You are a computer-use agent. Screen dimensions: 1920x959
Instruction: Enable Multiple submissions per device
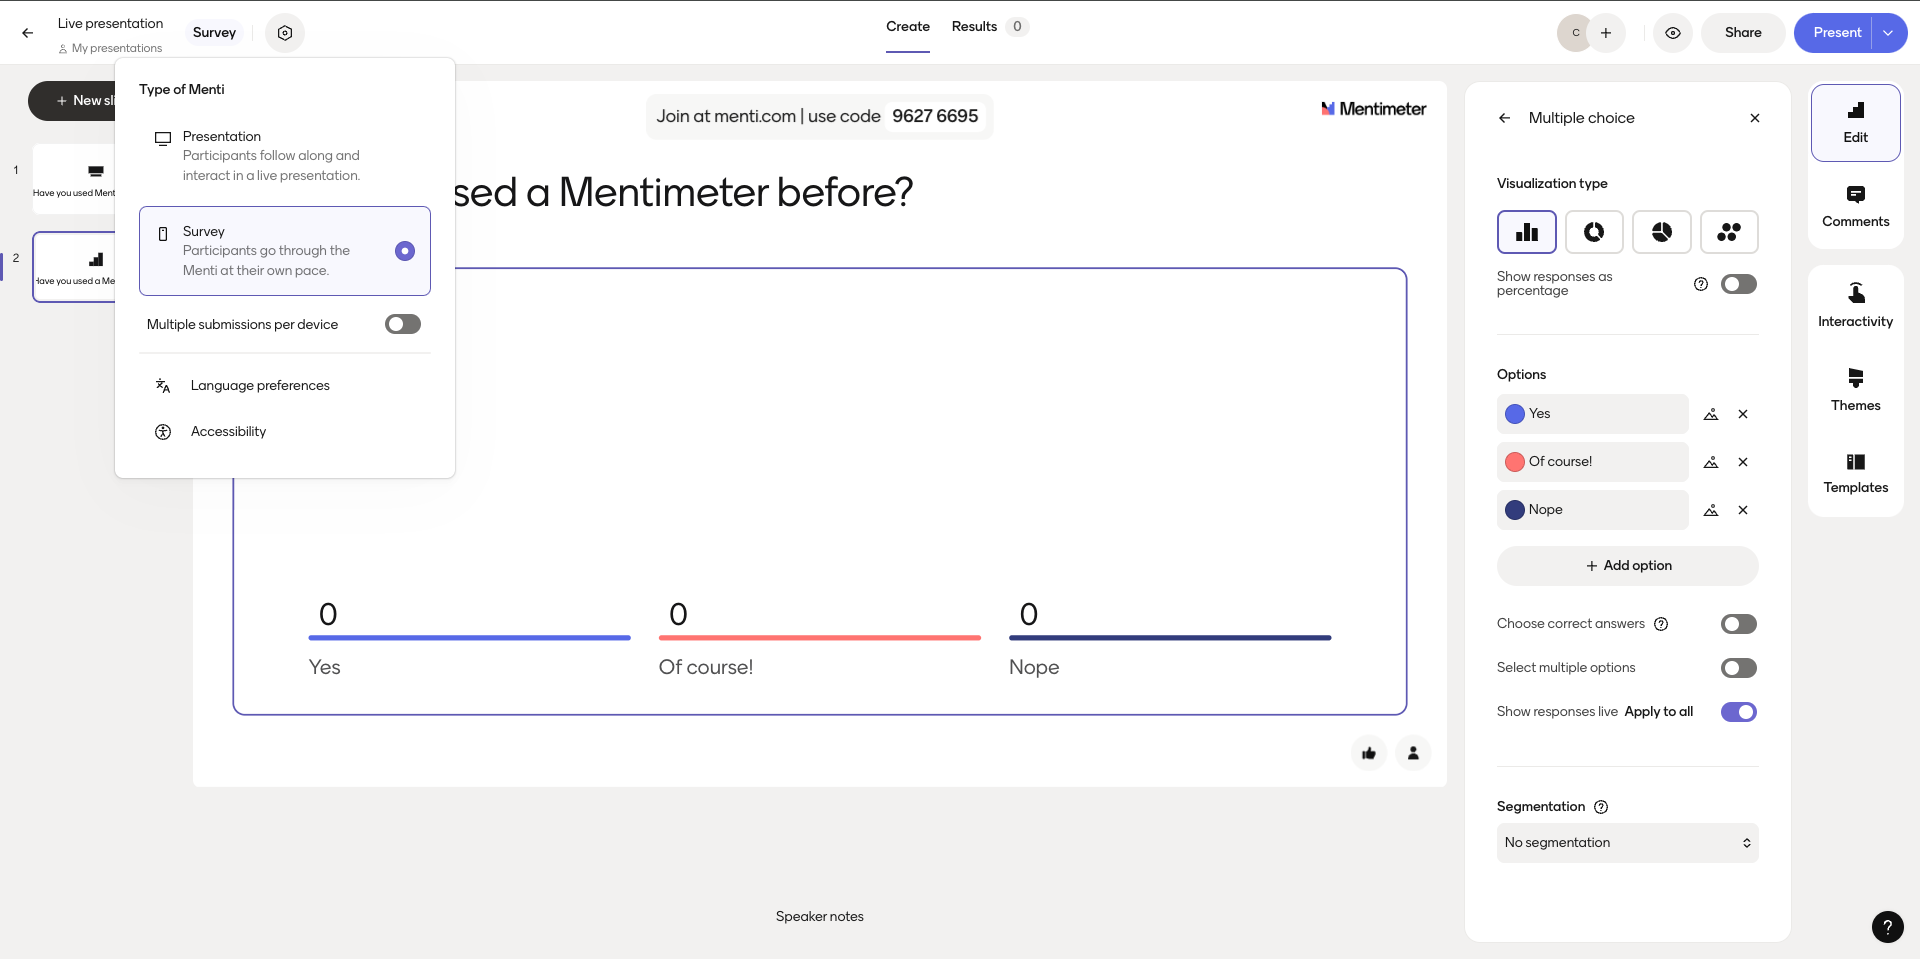[x=402, y=324]
